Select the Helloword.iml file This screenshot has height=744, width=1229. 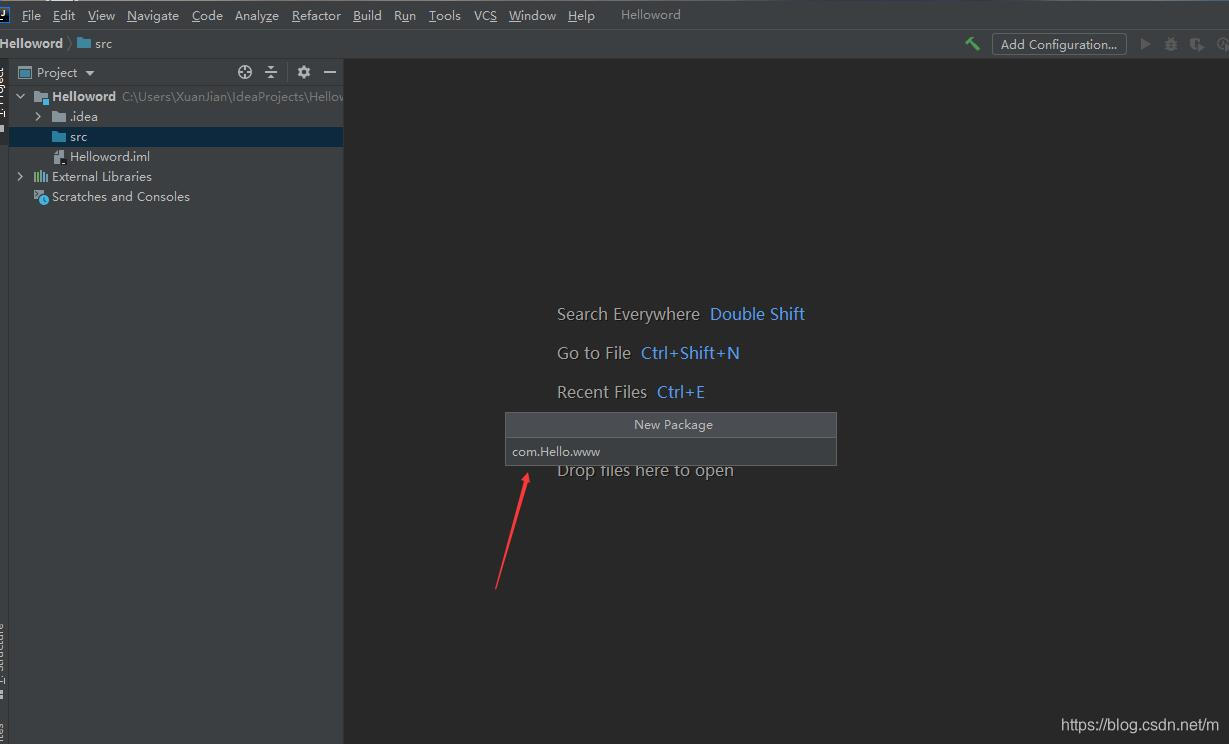click(110, 157)
